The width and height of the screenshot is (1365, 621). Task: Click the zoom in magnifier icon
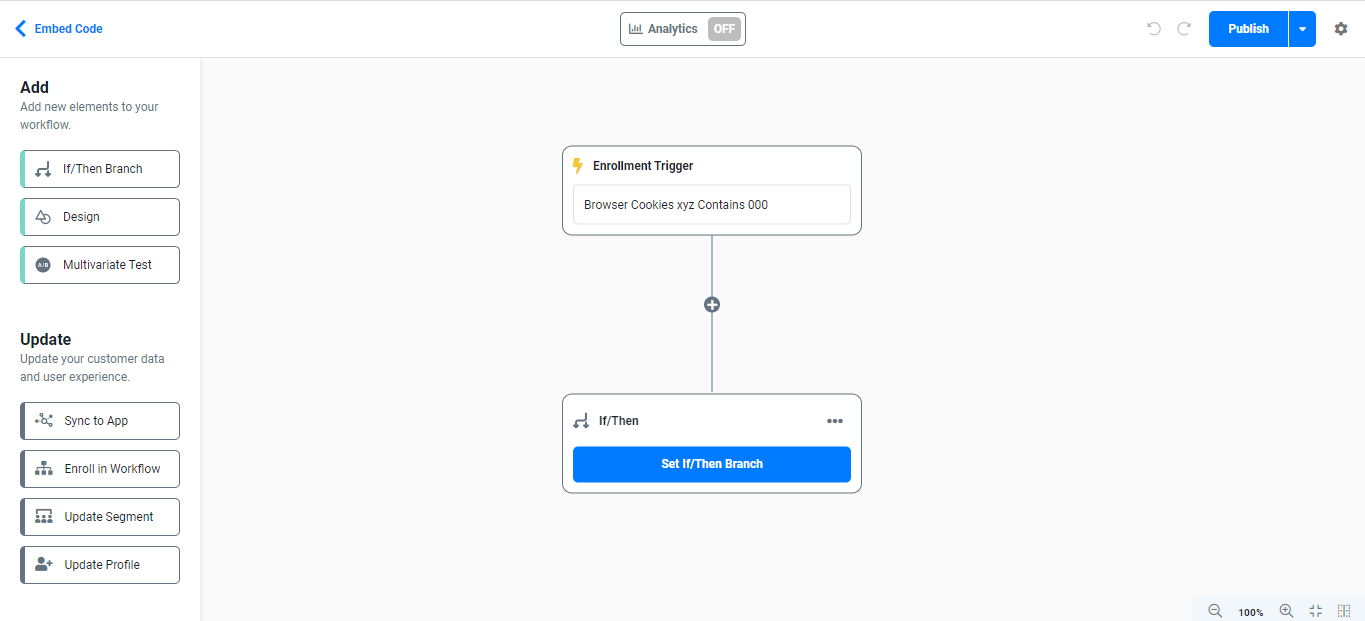pos(1286,611)
